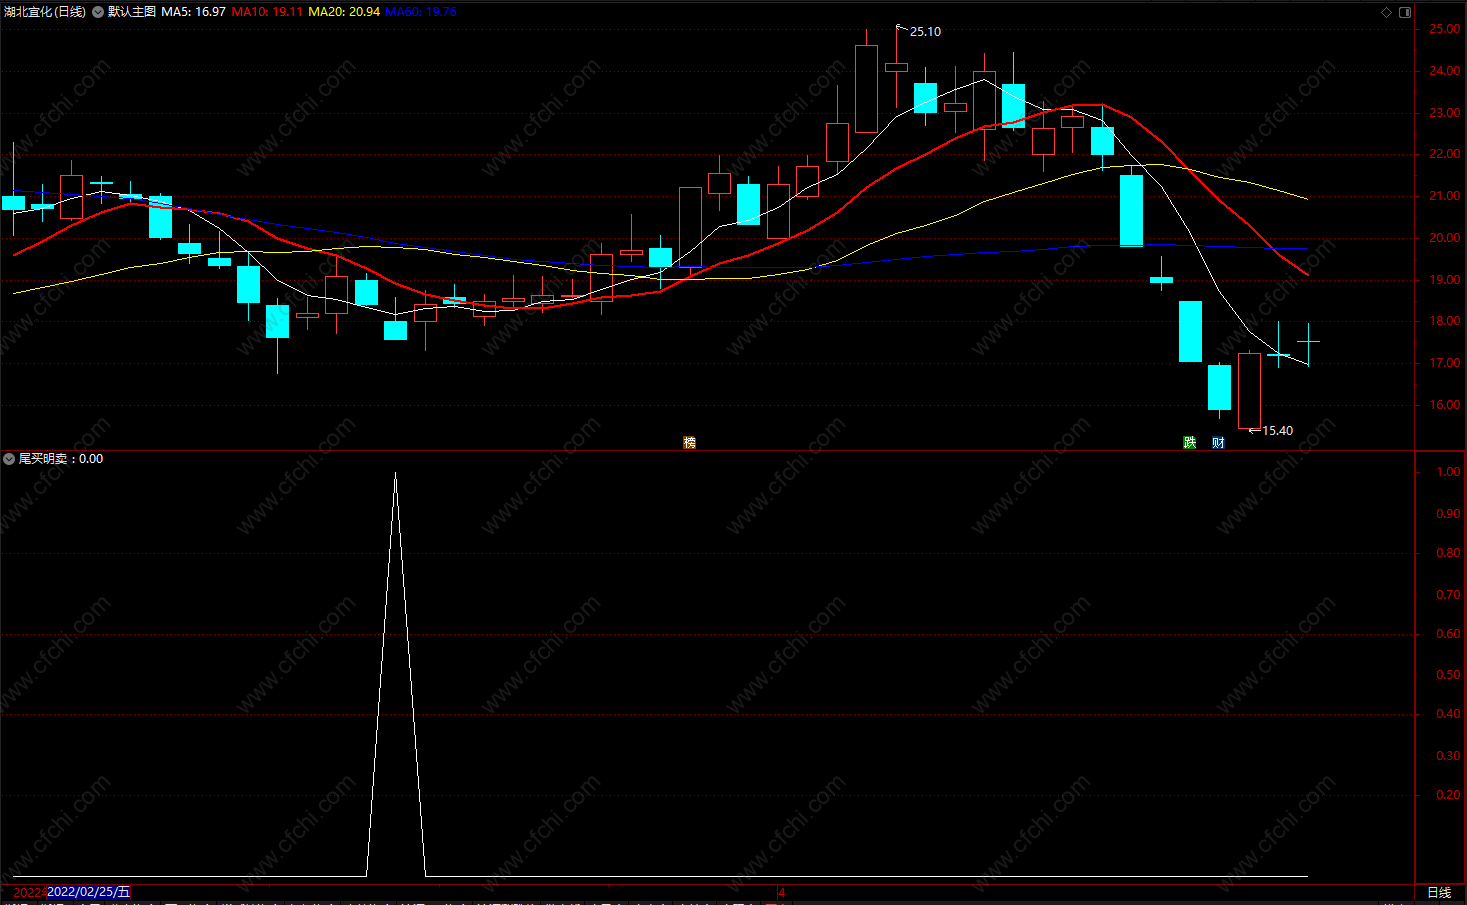The width and height of the screenshot is (1467, 905).
Task: Click the white spike peak in indicator panel
Action: (395, 474)
